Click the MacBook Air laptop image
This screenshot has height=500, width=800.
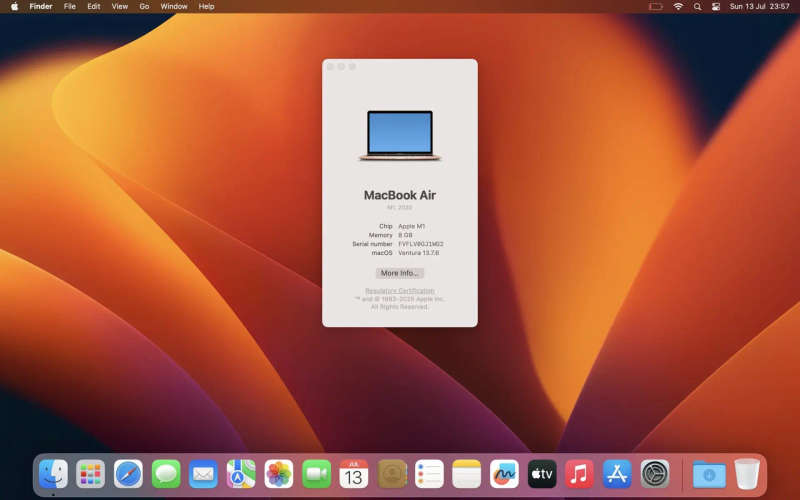click(400, 136)
